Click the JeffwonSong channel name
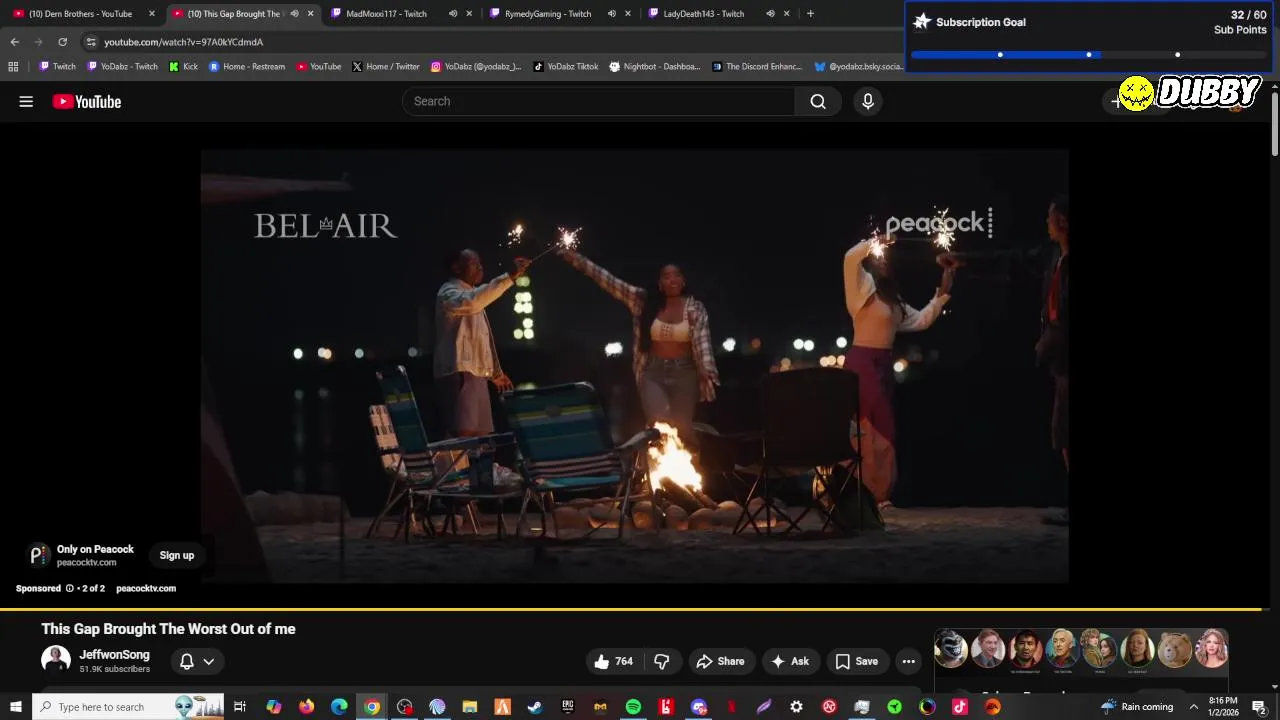The width and height of the screenshot is (1280, 720). [x=115, y=655]
